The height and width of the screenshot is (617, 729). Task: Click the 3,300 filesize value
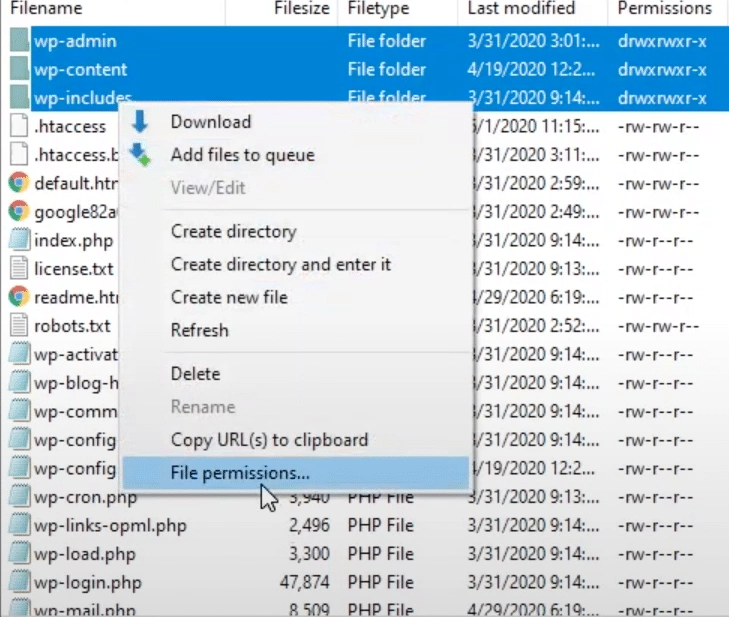pyautogui.click(x=309, y=554)
